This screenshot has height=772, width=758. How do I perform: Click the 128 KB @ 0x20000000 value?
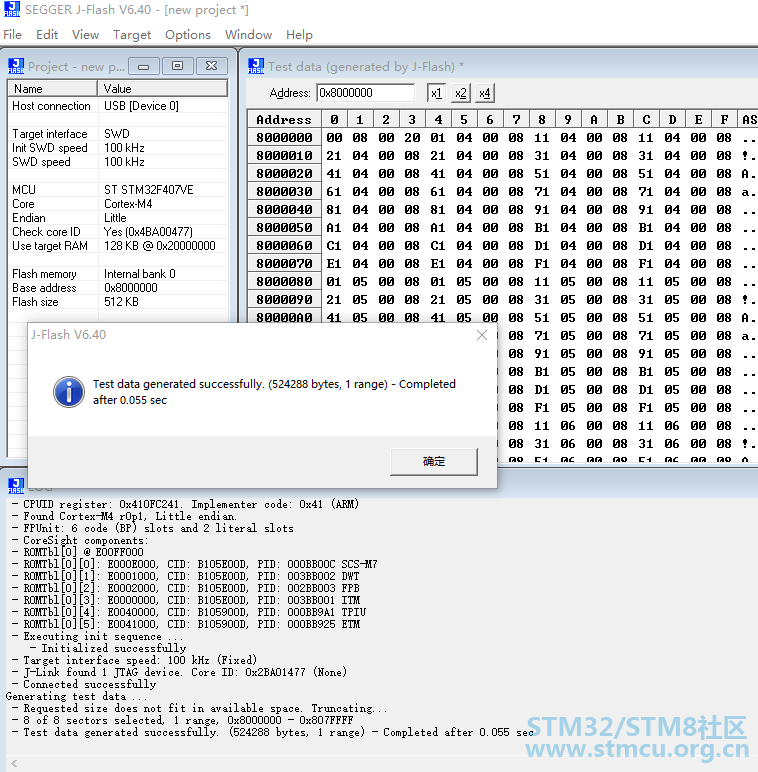click(159, 246)
